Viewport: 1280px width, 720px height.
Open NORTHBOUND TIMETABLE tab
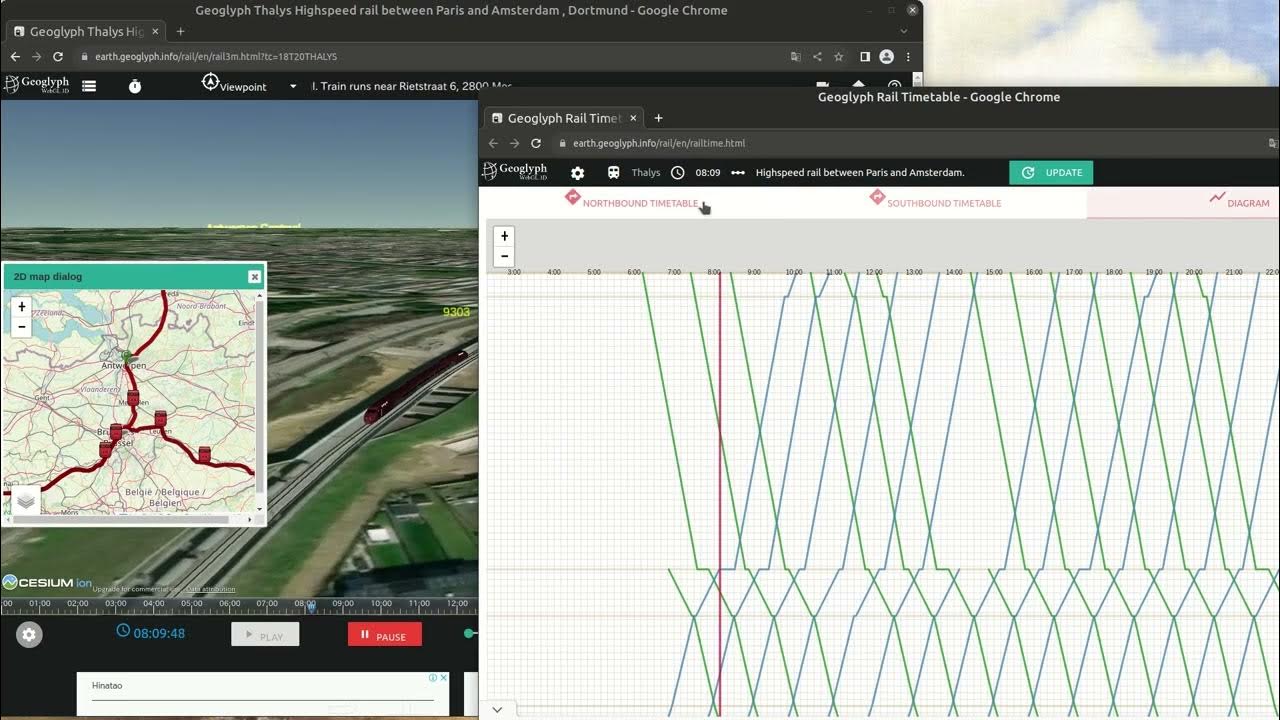pos(631,200)
